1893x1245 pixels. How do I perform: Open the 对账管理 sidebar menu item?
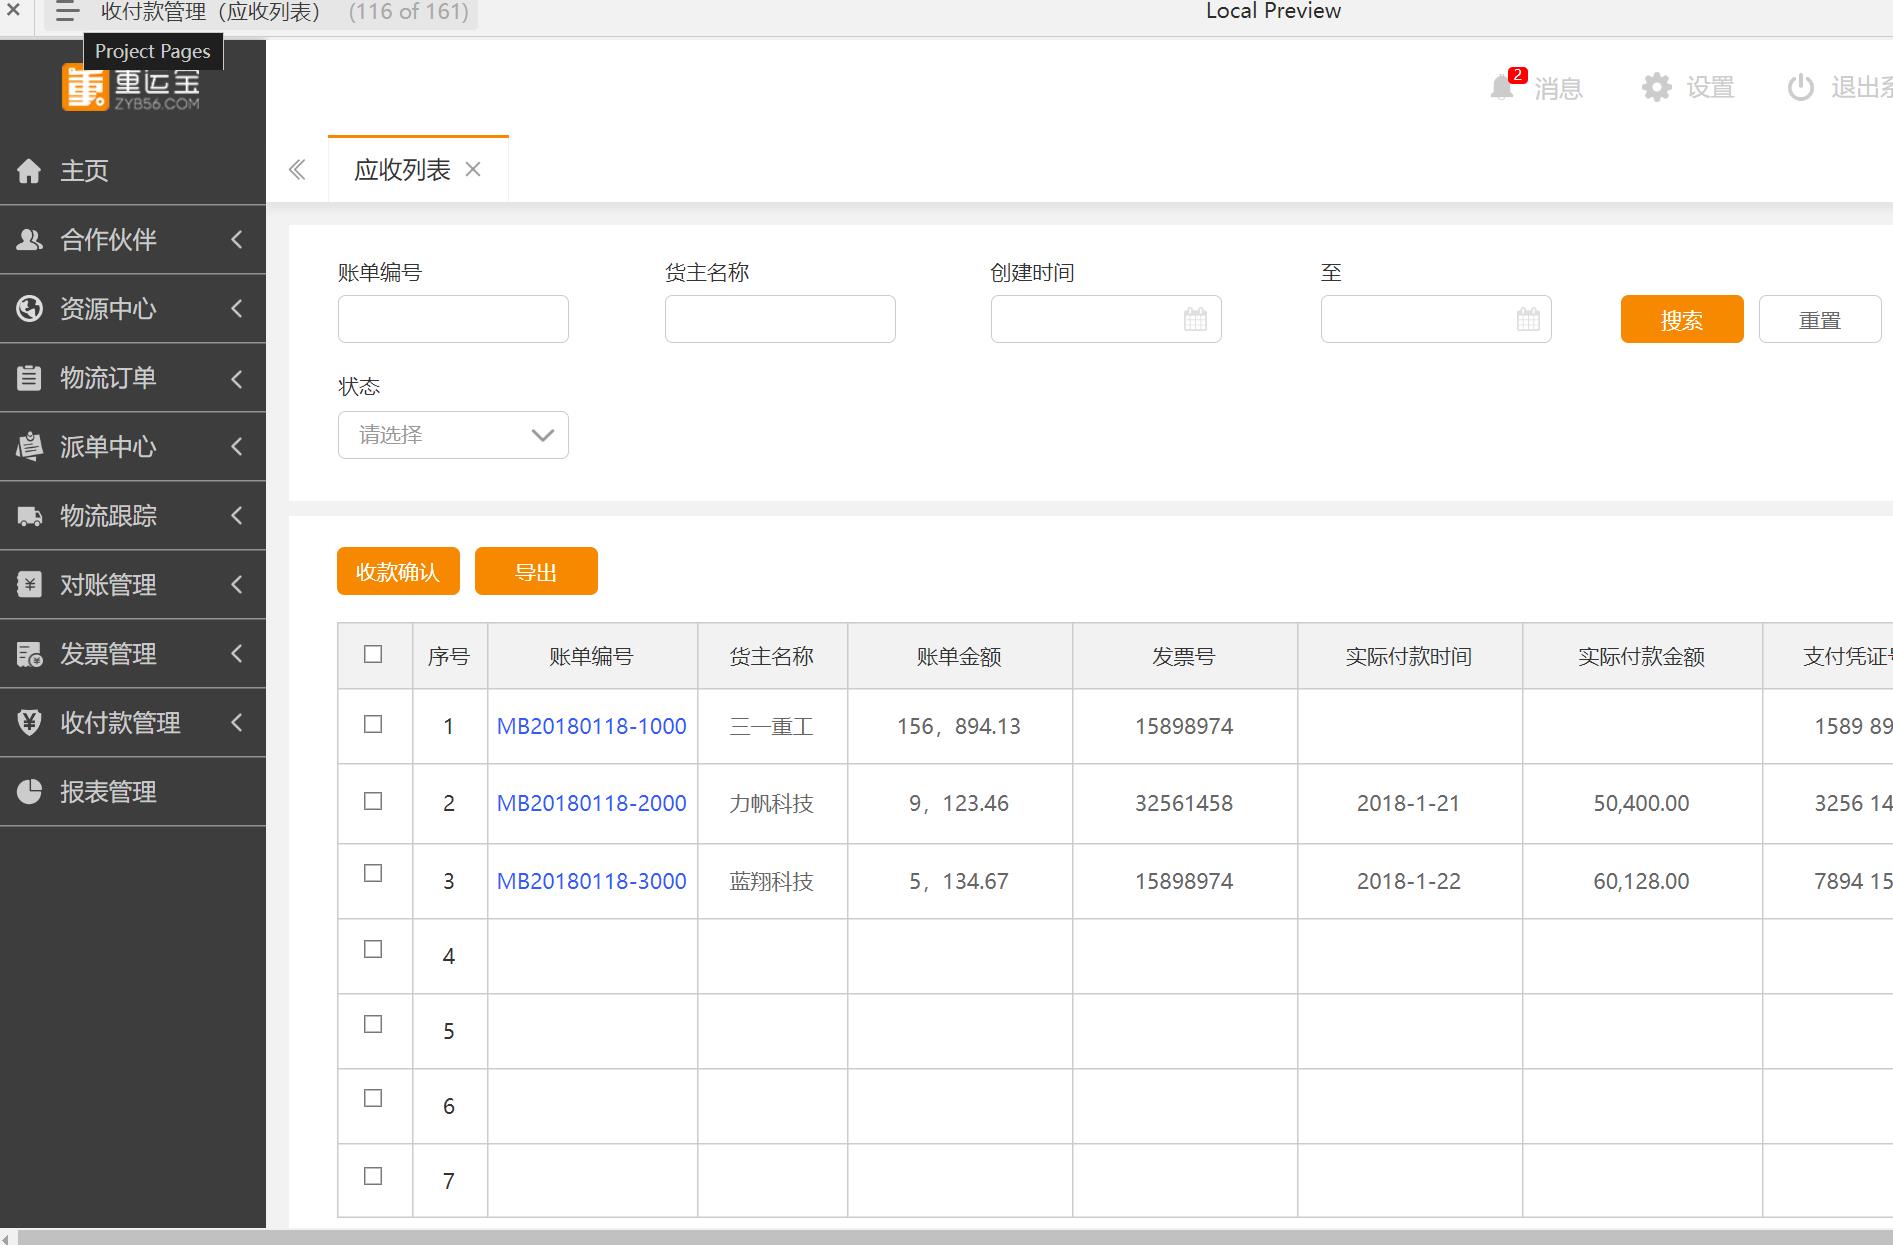tap(133, 585)
